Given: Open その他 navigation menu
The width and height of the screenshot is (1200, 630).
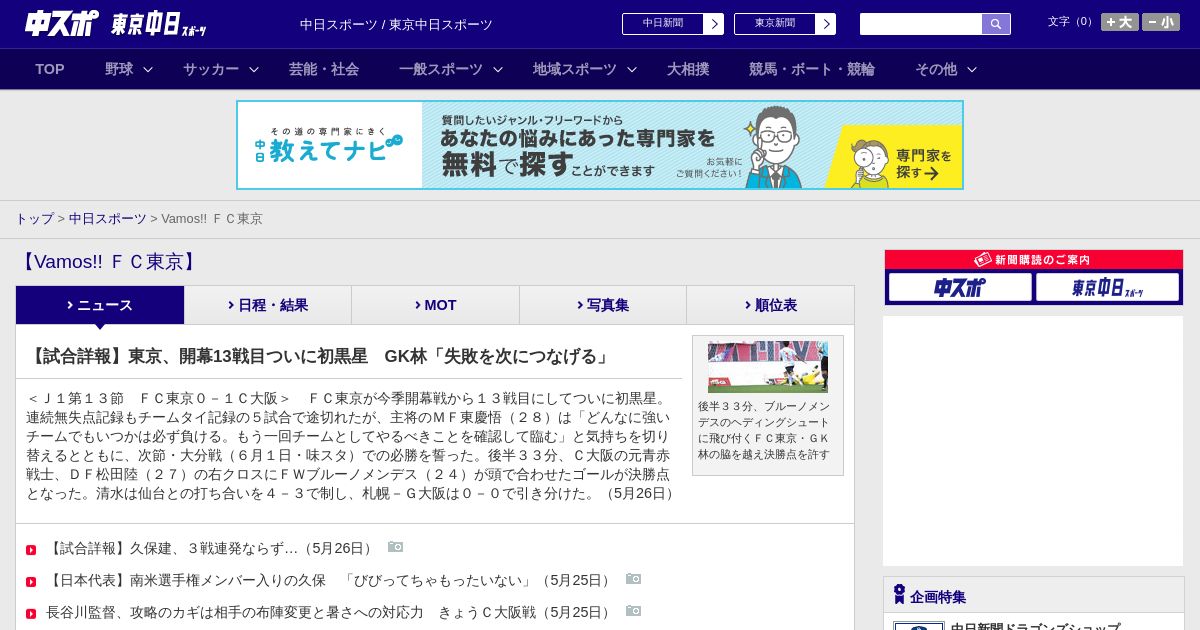Looking at the screenshot, I should pyautogui.click(x=936, y=69).
